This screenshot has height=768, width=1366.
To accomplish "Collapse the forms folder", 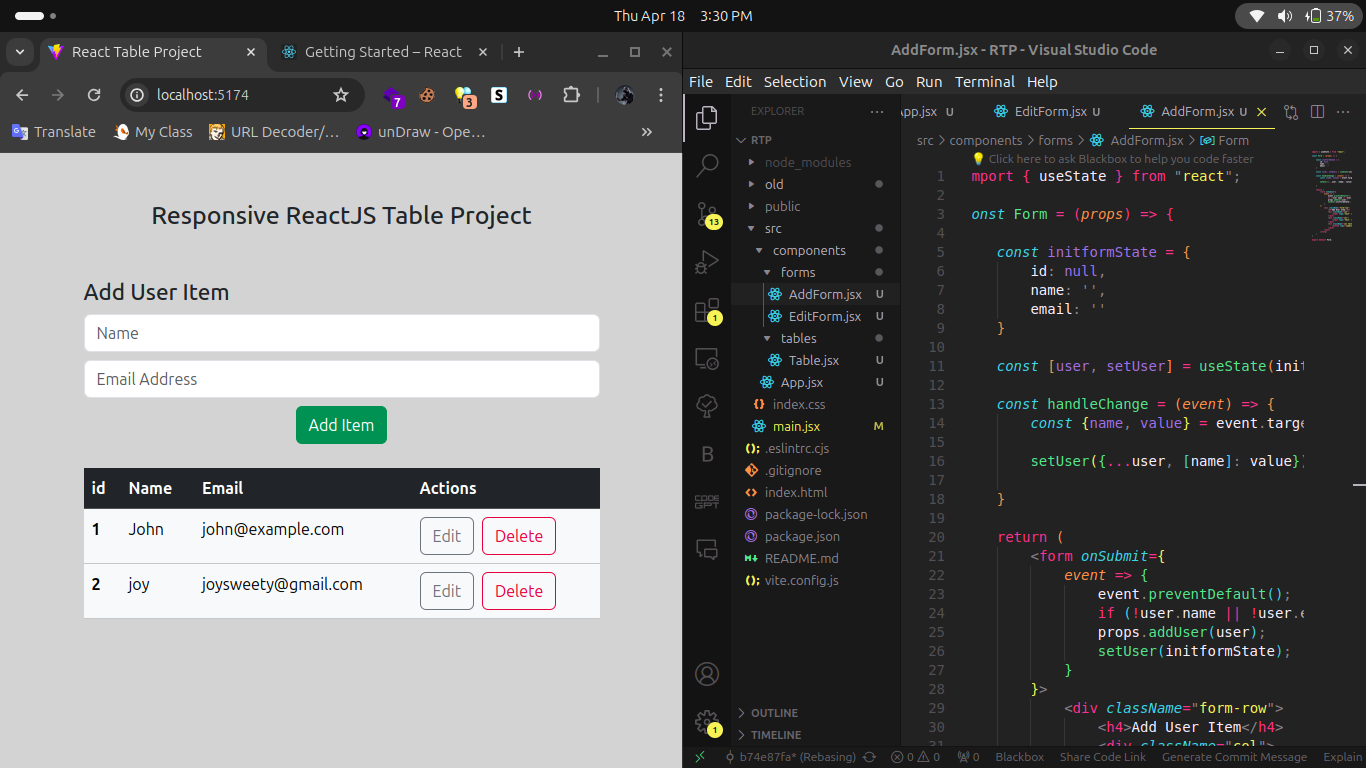I will (768, 272).
